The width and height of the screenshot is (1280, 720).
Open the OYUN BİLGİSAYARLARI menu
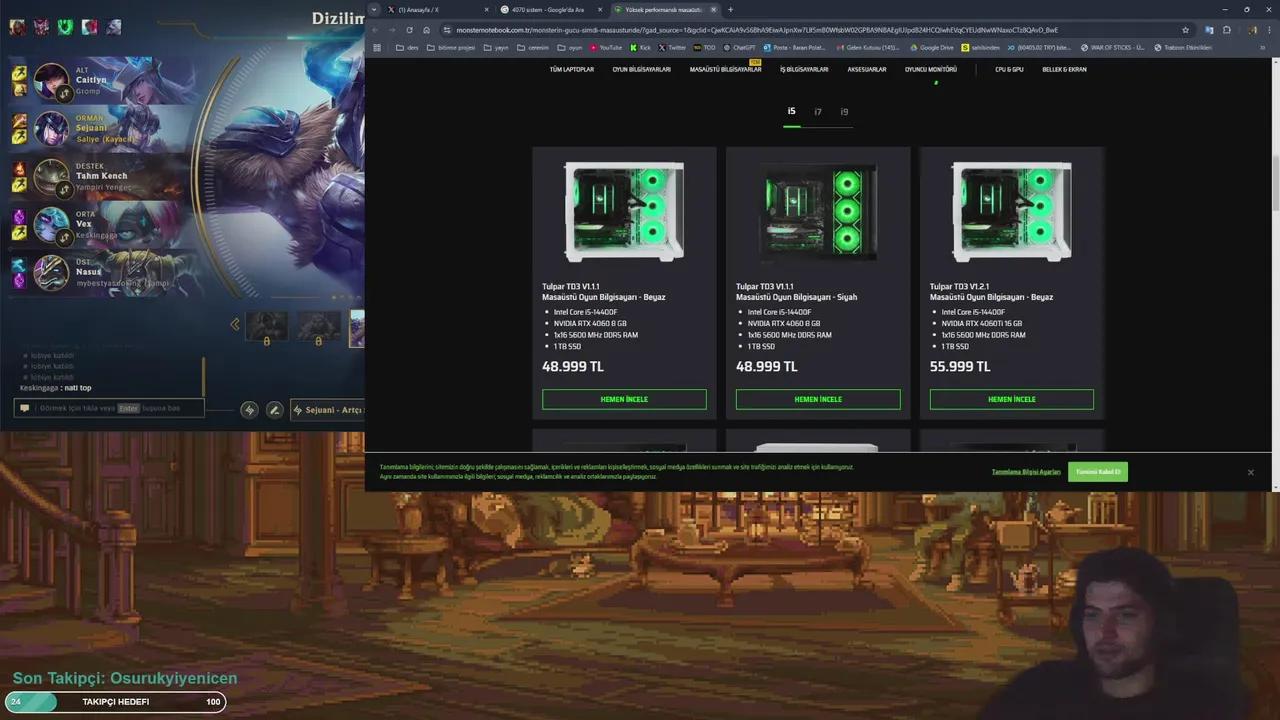(x=641, y=70)
